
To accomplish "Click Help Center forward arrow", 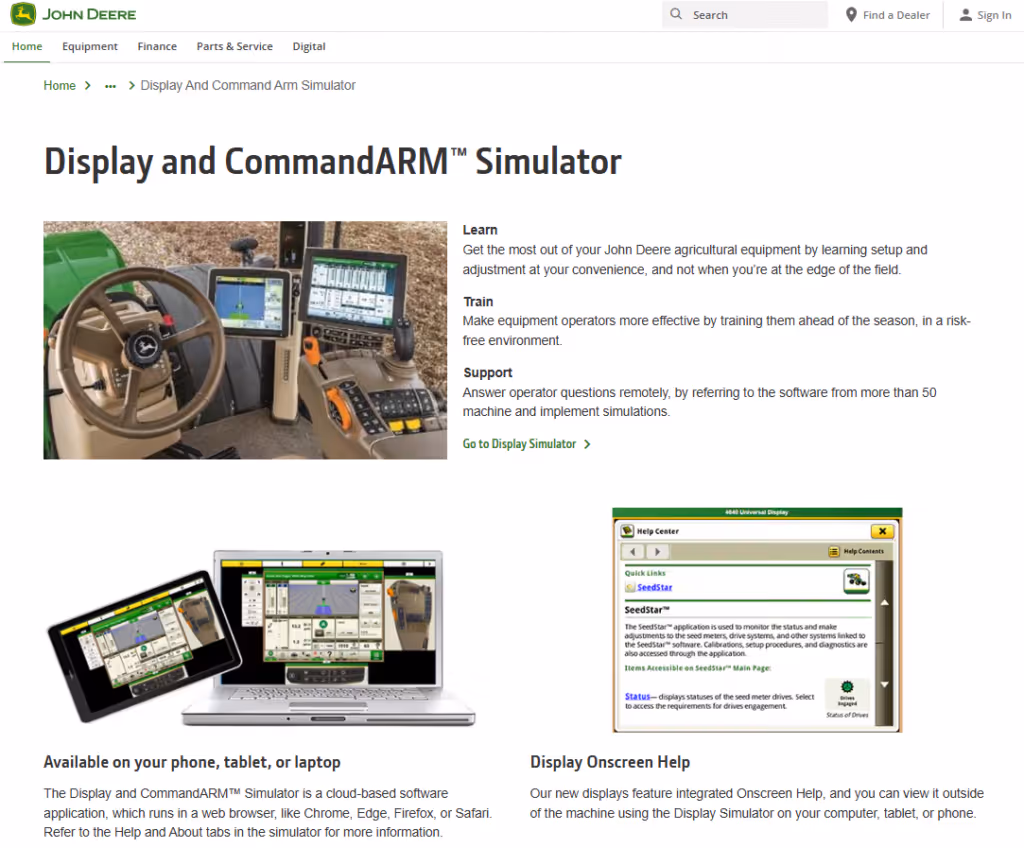I will pyautogui.click(x=657, y=551).
